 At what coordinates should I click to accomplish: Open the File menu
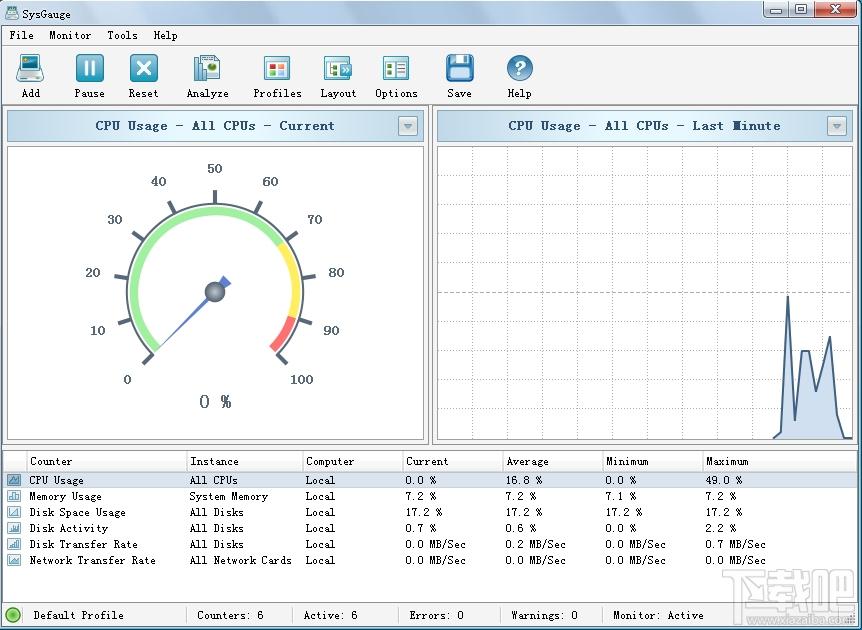pos(21,35)
